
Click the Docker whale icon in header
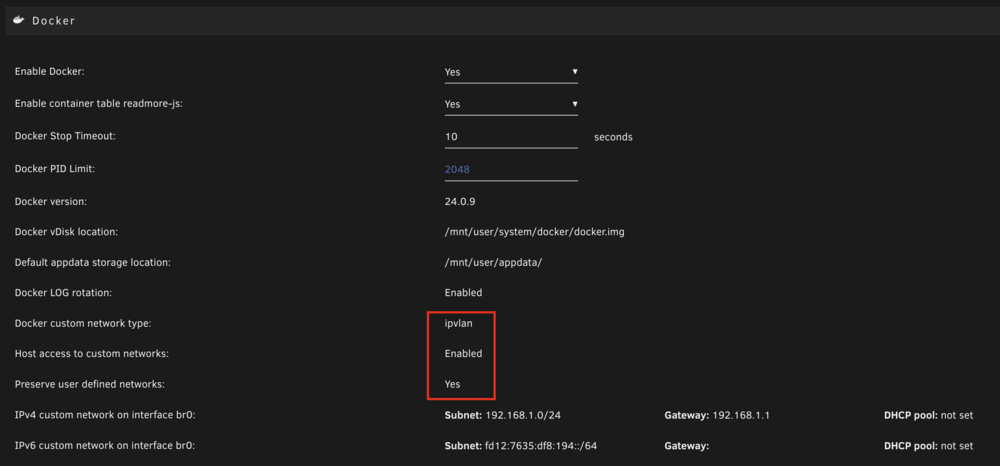coord(19,20)
